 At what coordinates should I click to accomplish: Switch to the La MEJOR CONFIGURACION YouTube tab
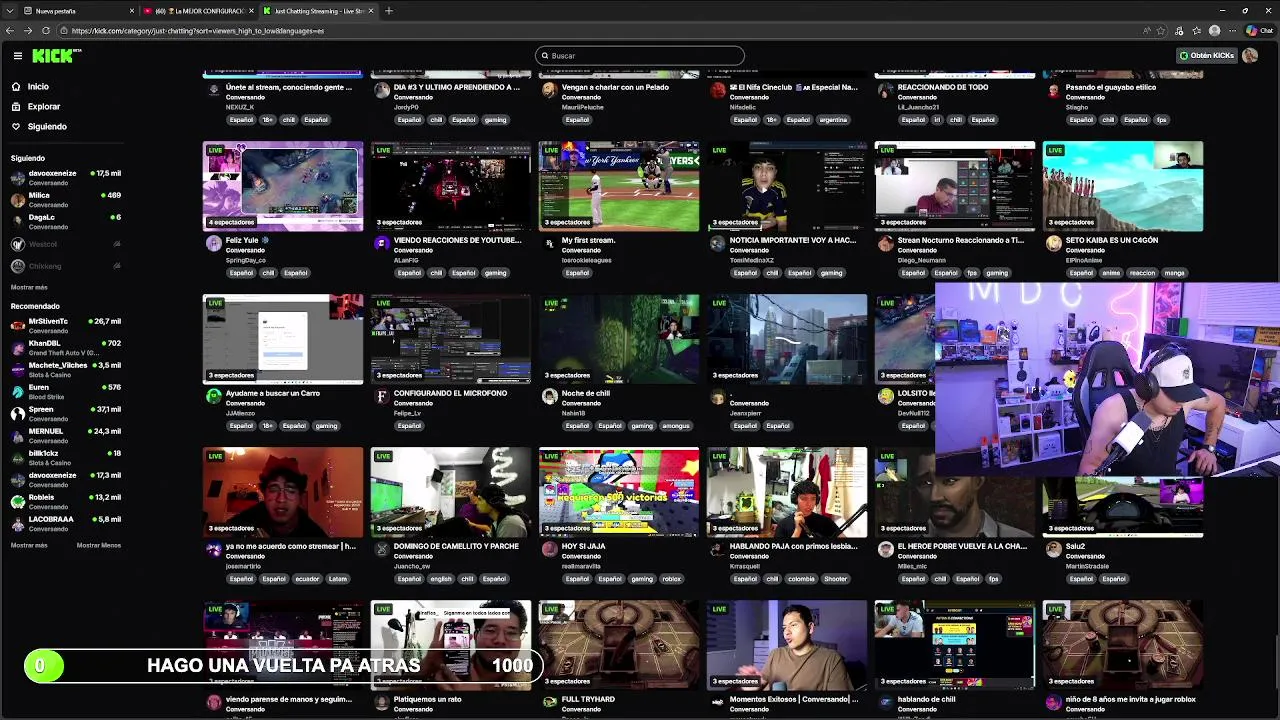tap(197, 11)
